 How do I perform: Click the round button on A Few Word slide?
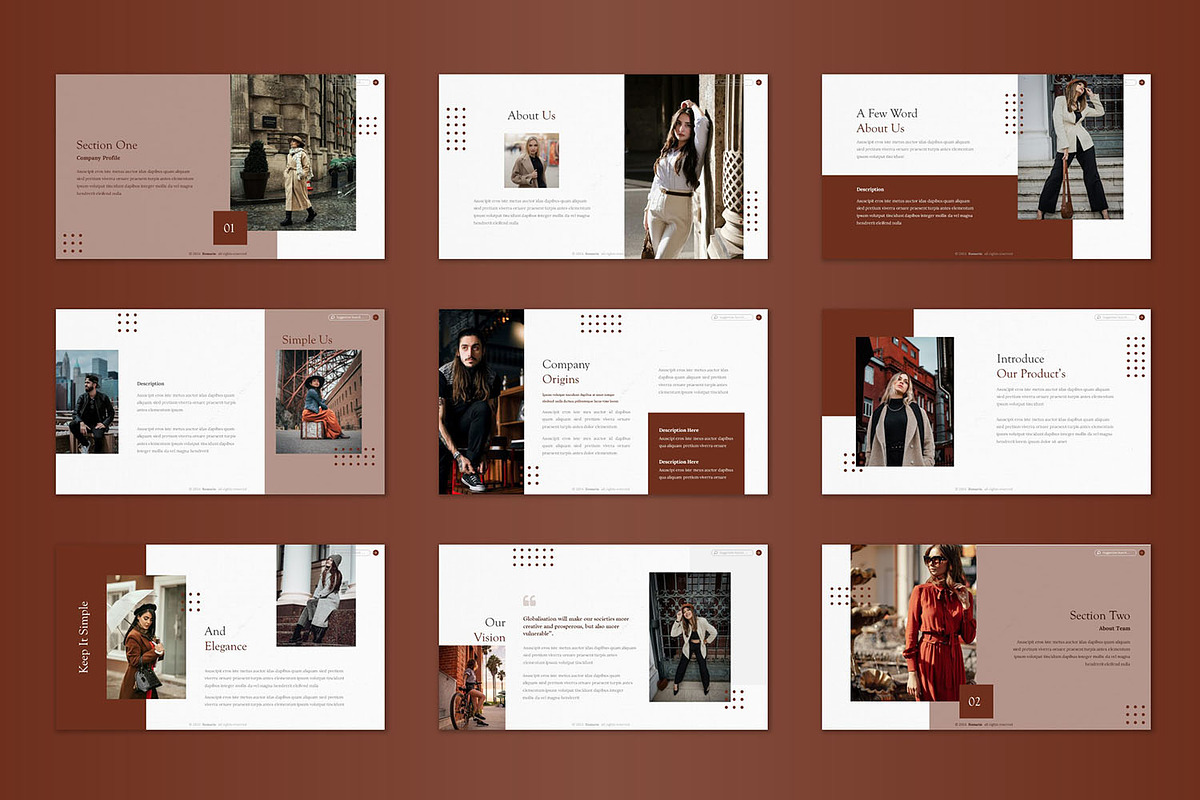click(x=1142, y=82)
